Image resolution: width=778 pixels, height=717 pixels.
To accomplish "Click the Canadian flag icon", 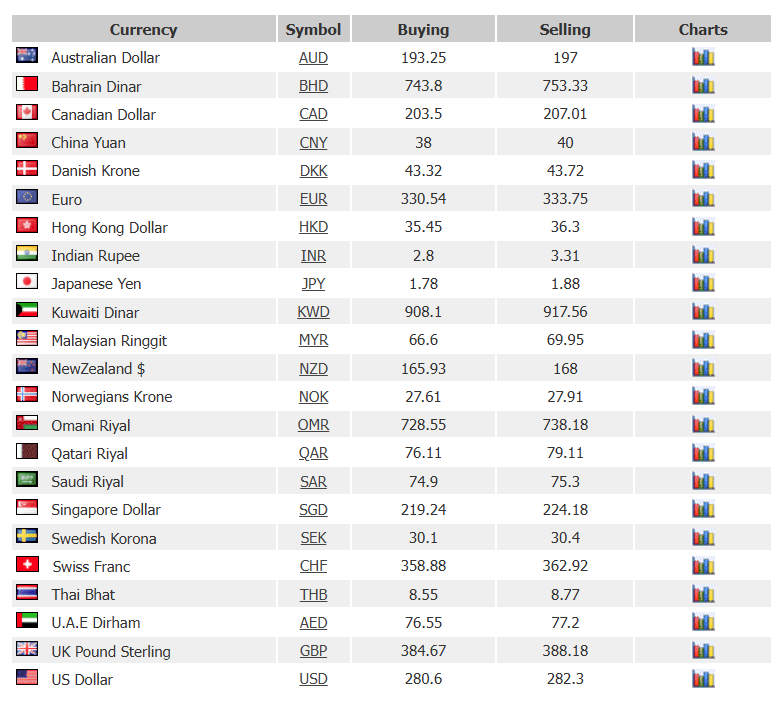I will tap(27, 112).
